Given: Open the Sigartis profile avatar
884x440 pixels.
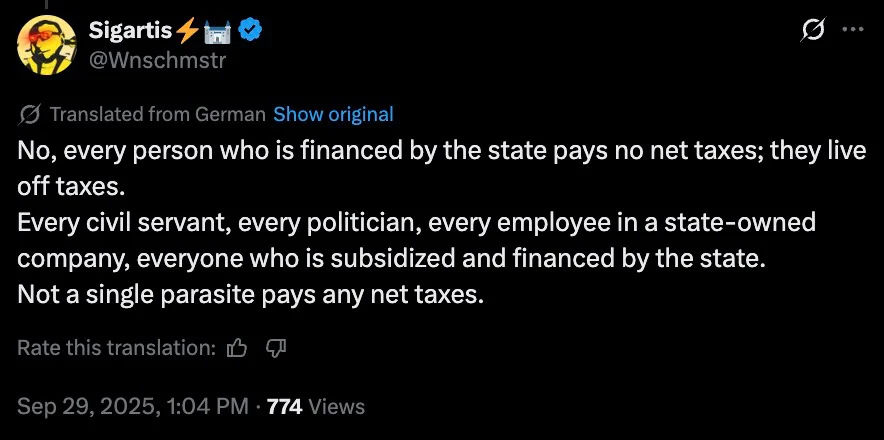Looking at the screenshot, I should tap(45, 45).
